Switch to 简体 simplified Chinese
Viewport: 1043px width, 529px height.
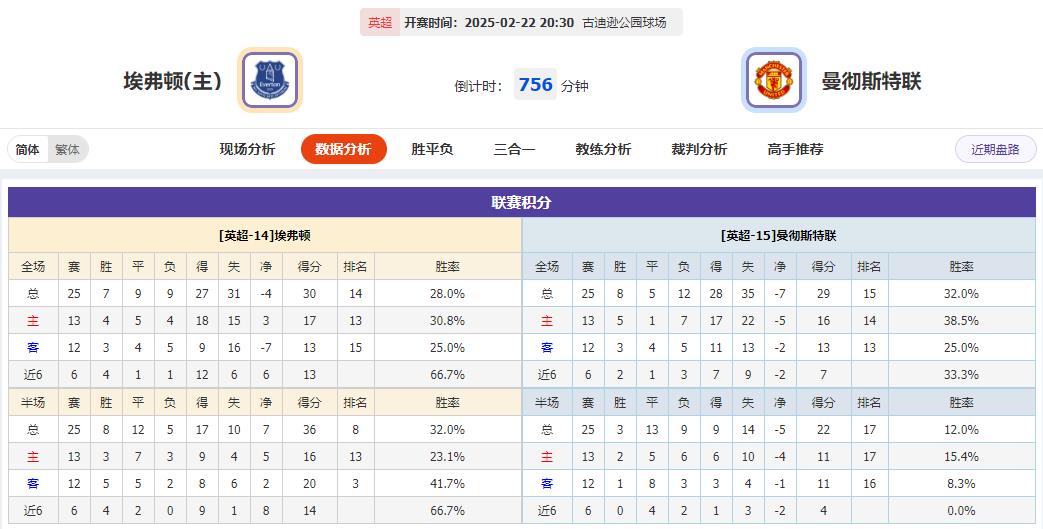(28, 150)
